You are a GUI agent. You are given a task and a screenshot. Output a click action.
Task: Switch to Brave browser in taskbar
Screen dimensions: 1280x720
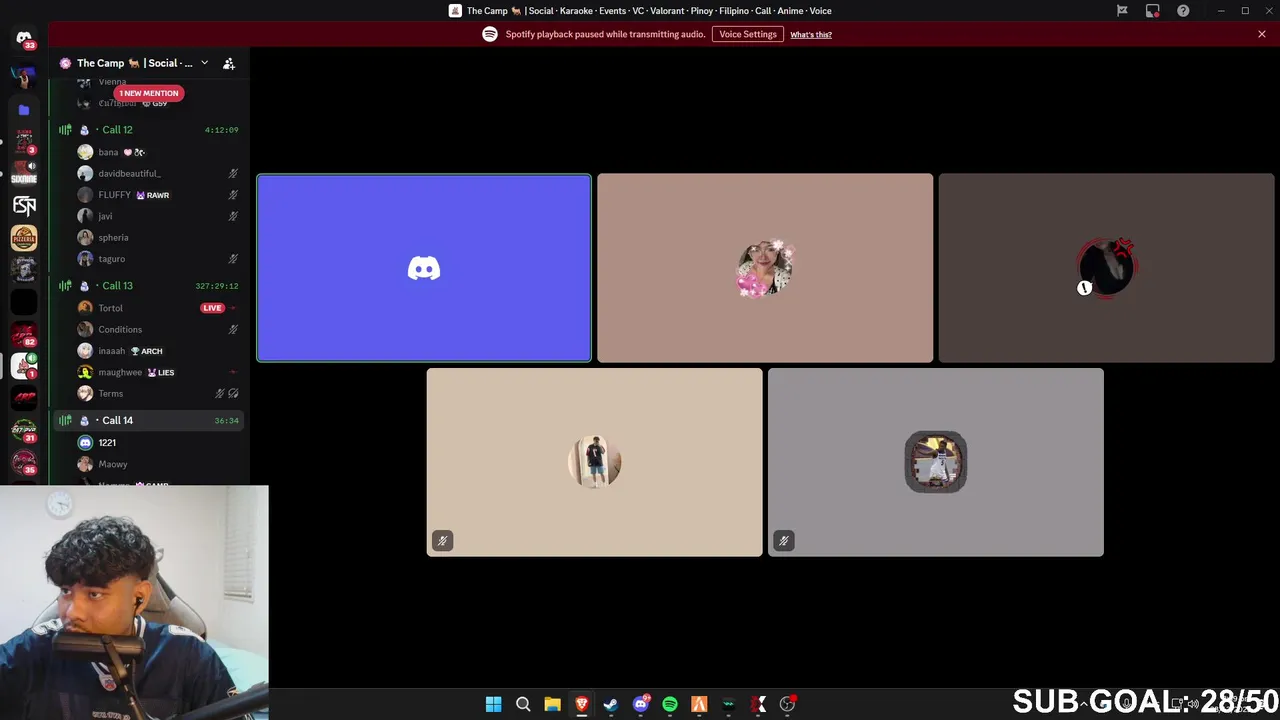tap(582, 704)
